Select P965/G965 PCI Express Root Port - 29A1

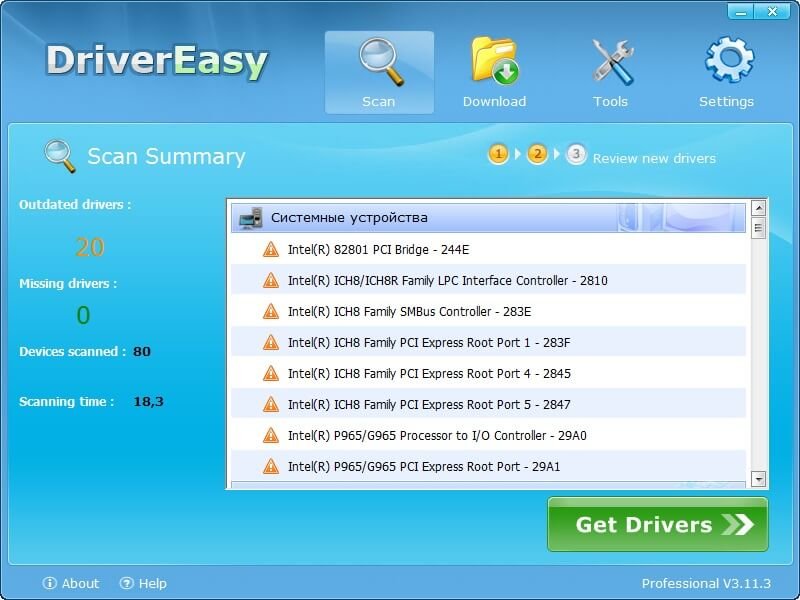click(488, 466)
